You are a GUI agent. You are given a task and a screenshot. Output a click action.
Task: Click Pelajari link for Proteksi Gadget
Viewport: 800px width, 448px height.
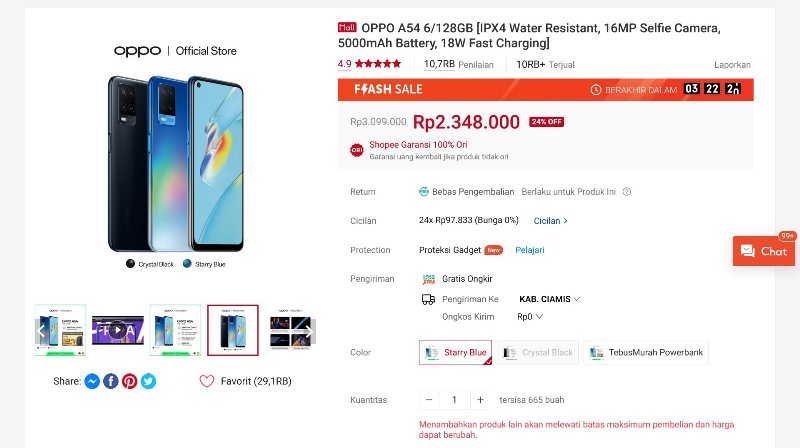[x=530, y=250]
